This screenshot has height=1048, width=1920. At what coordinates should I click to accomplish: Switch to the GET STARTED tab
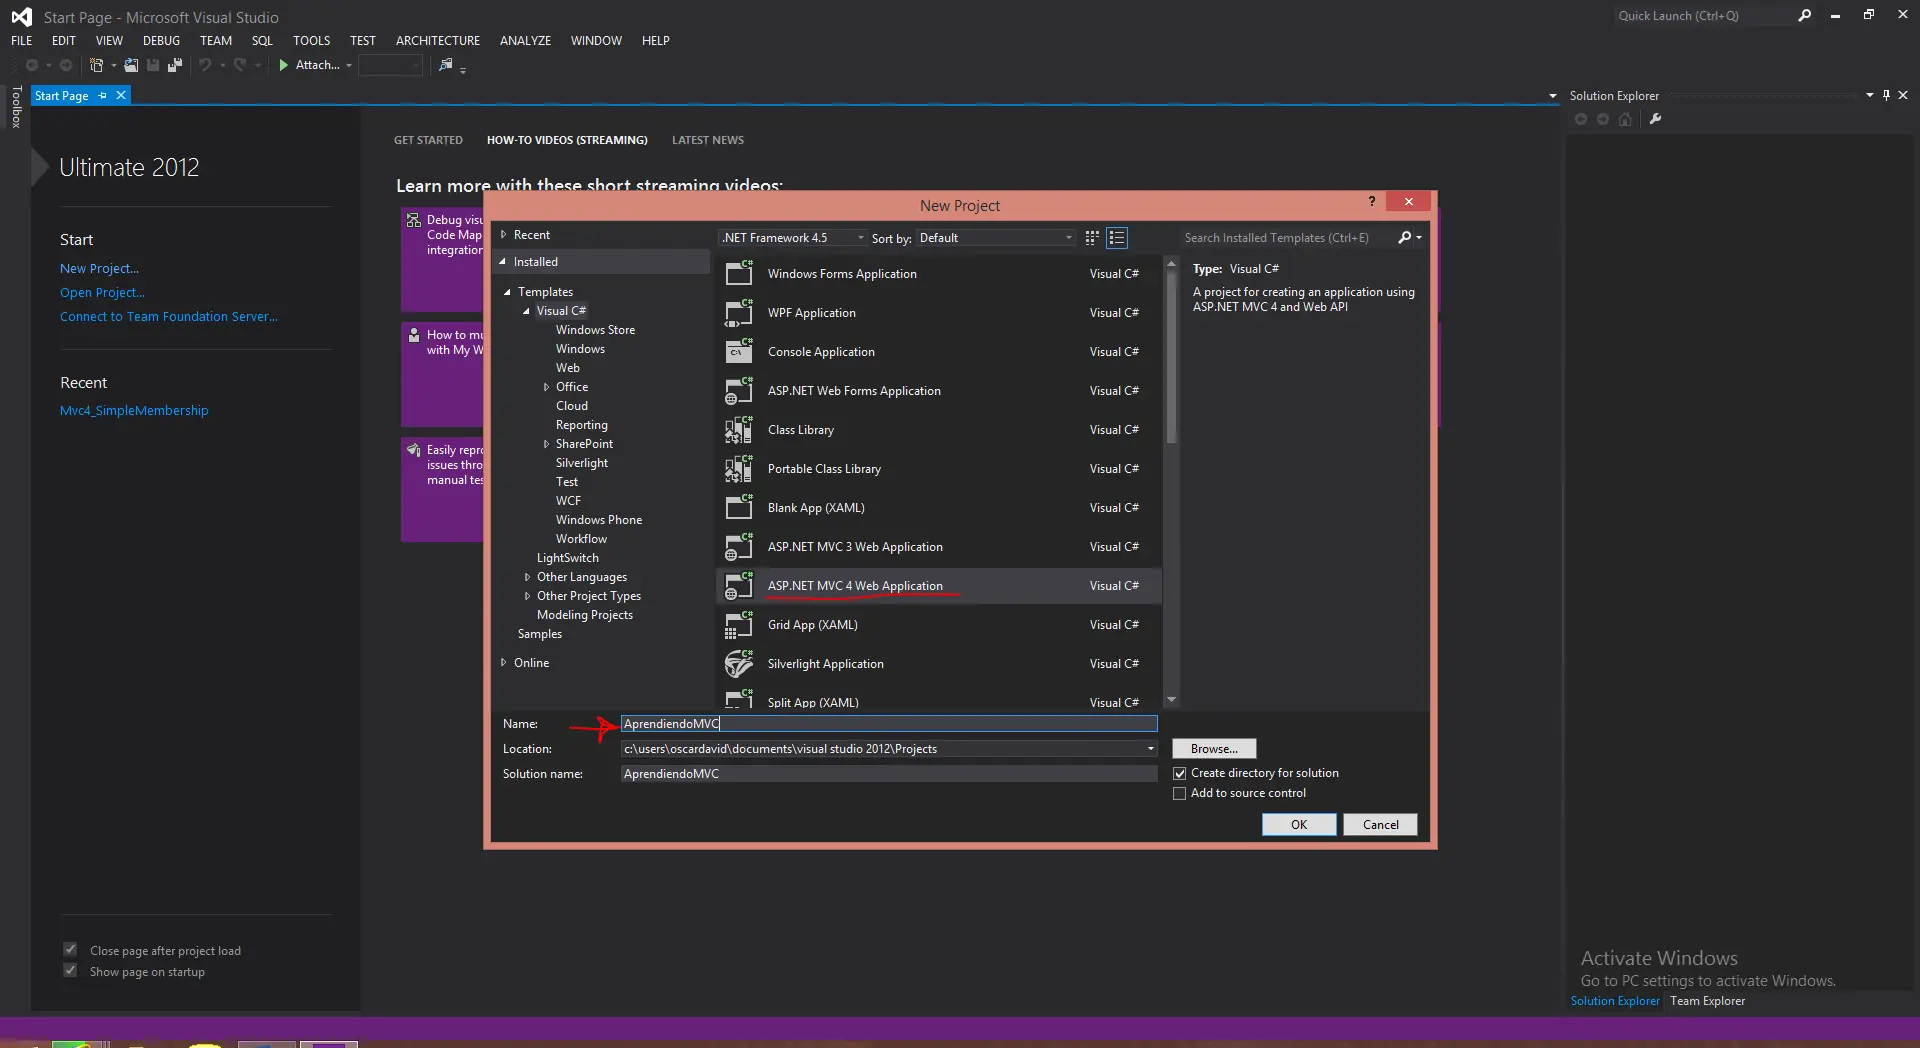(x=428, y=140)
